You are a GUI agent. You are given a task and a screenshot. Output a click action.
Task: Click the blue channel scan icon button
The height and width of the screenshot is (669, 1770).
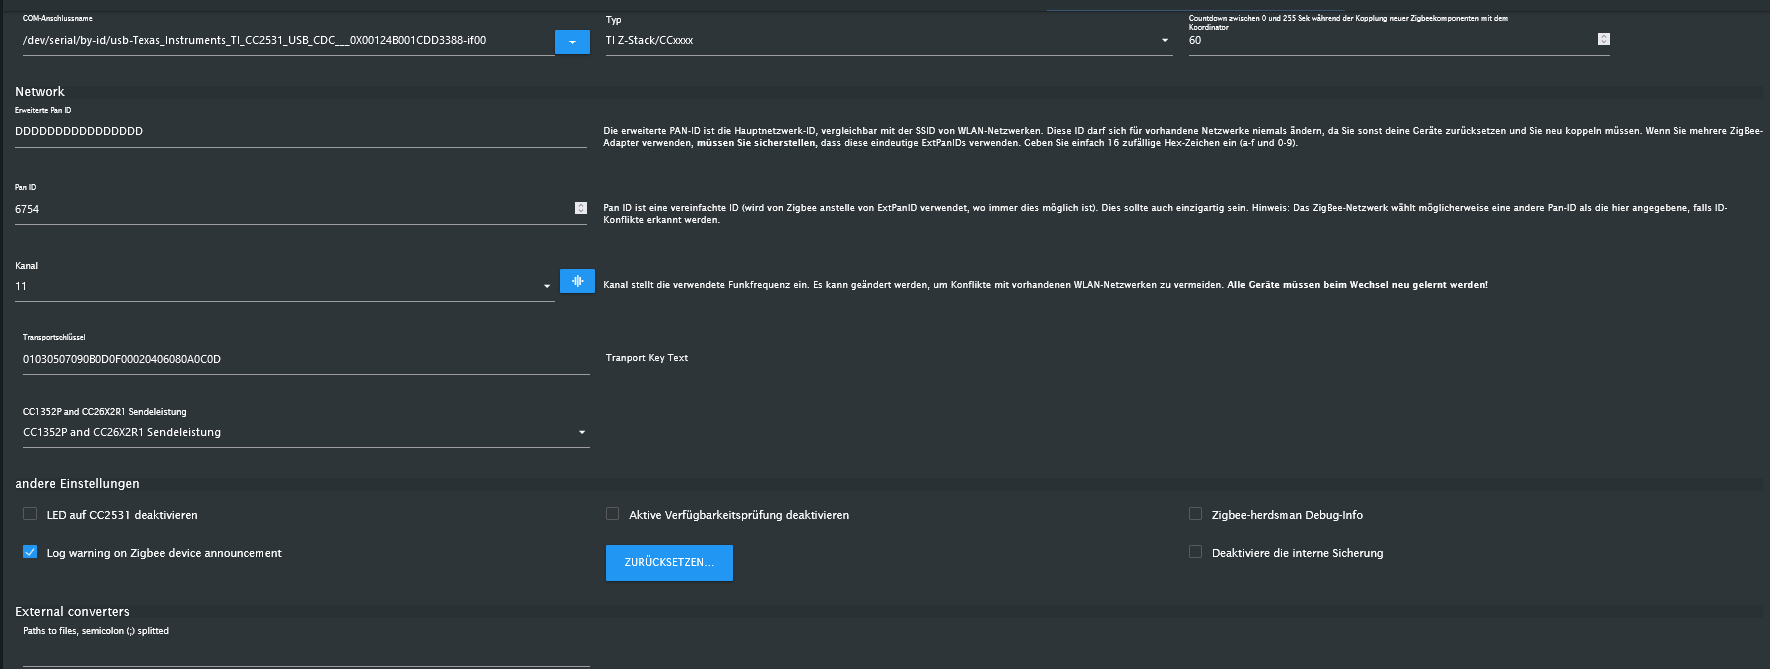[x=577, y=282]
